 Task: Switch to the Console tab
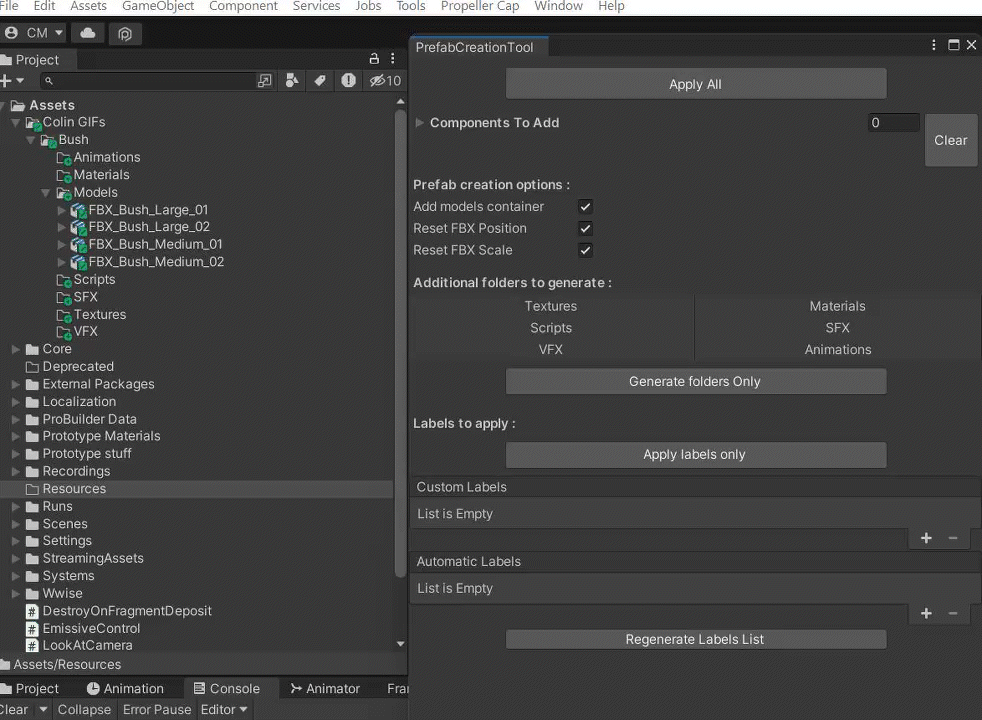227,688
